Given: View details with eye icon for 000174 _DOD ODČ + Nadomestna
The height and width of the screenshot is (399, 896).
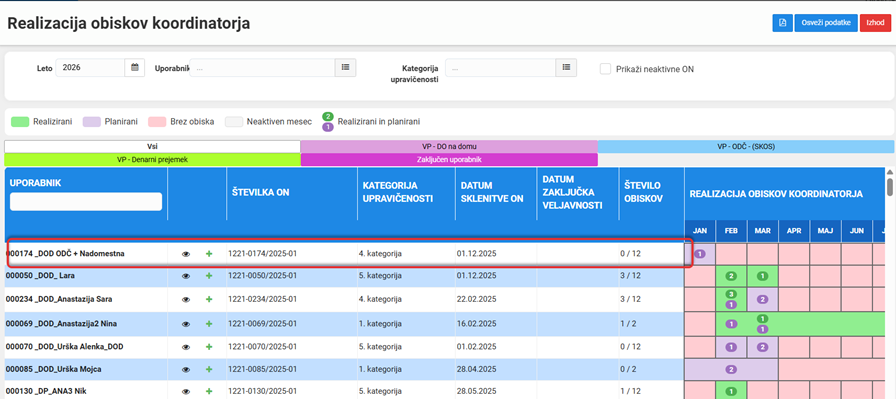Looking at the screenshot, I should point(186,254).
